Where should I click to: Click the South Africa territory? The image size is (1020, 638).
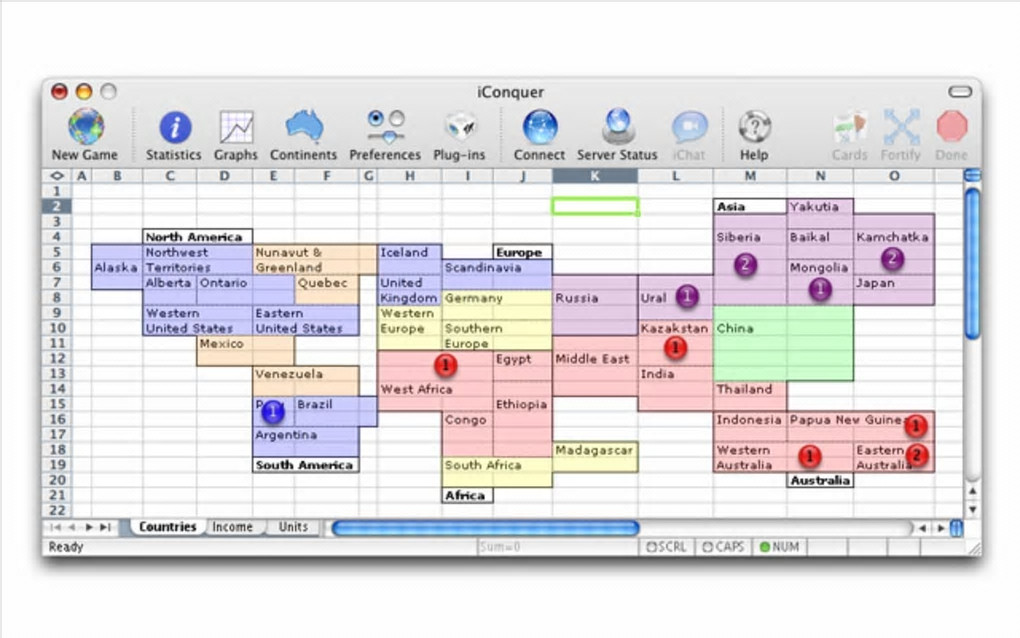[x=497, y=472]
